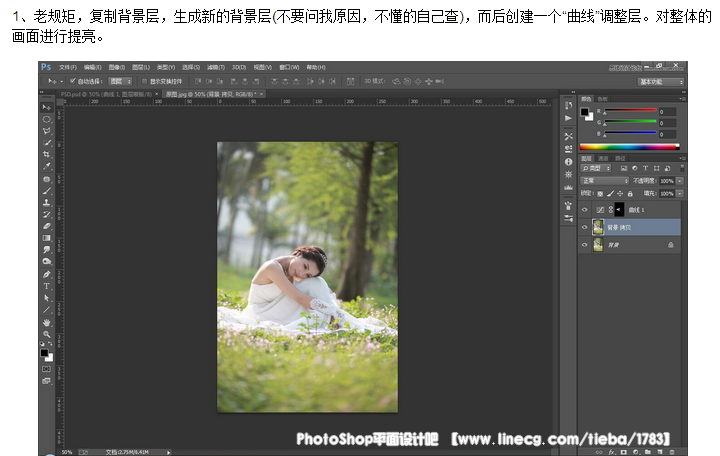Screen dimensions: 720x456
Task: Toggle lock image pixels brush icon
Action: click(610, 194)
